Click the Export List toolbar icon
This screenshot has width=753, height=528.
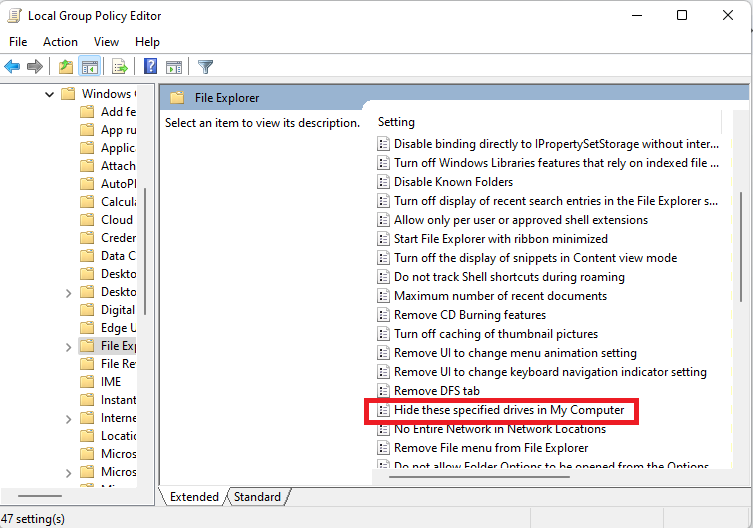coord(120,66)
